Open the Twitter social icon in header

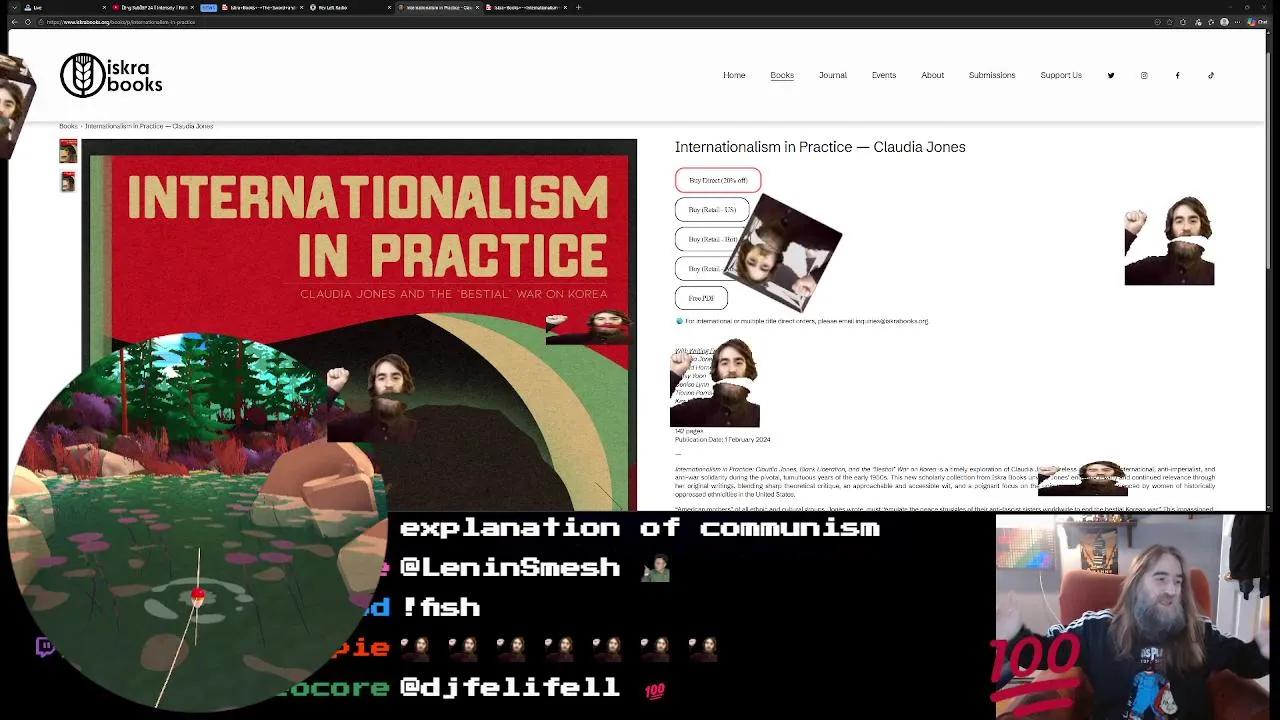coord(1111,75)
